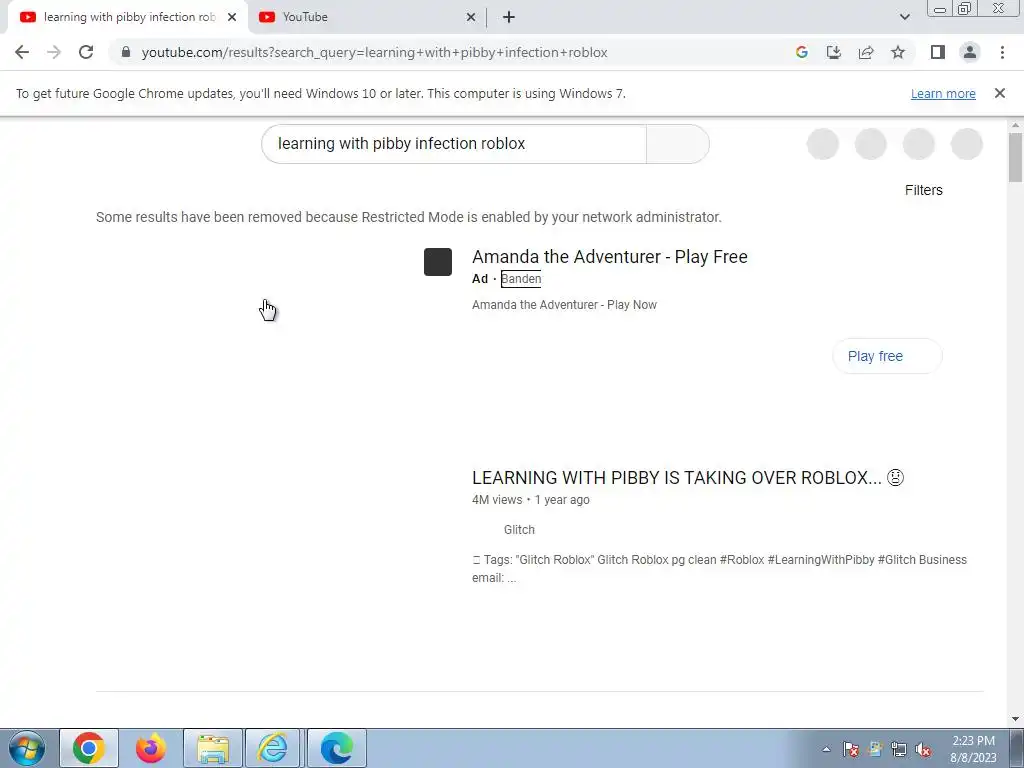Viewport: 1024px width, 768px height.
Task: Install app icon in address bar
Action: pos(833,52)
